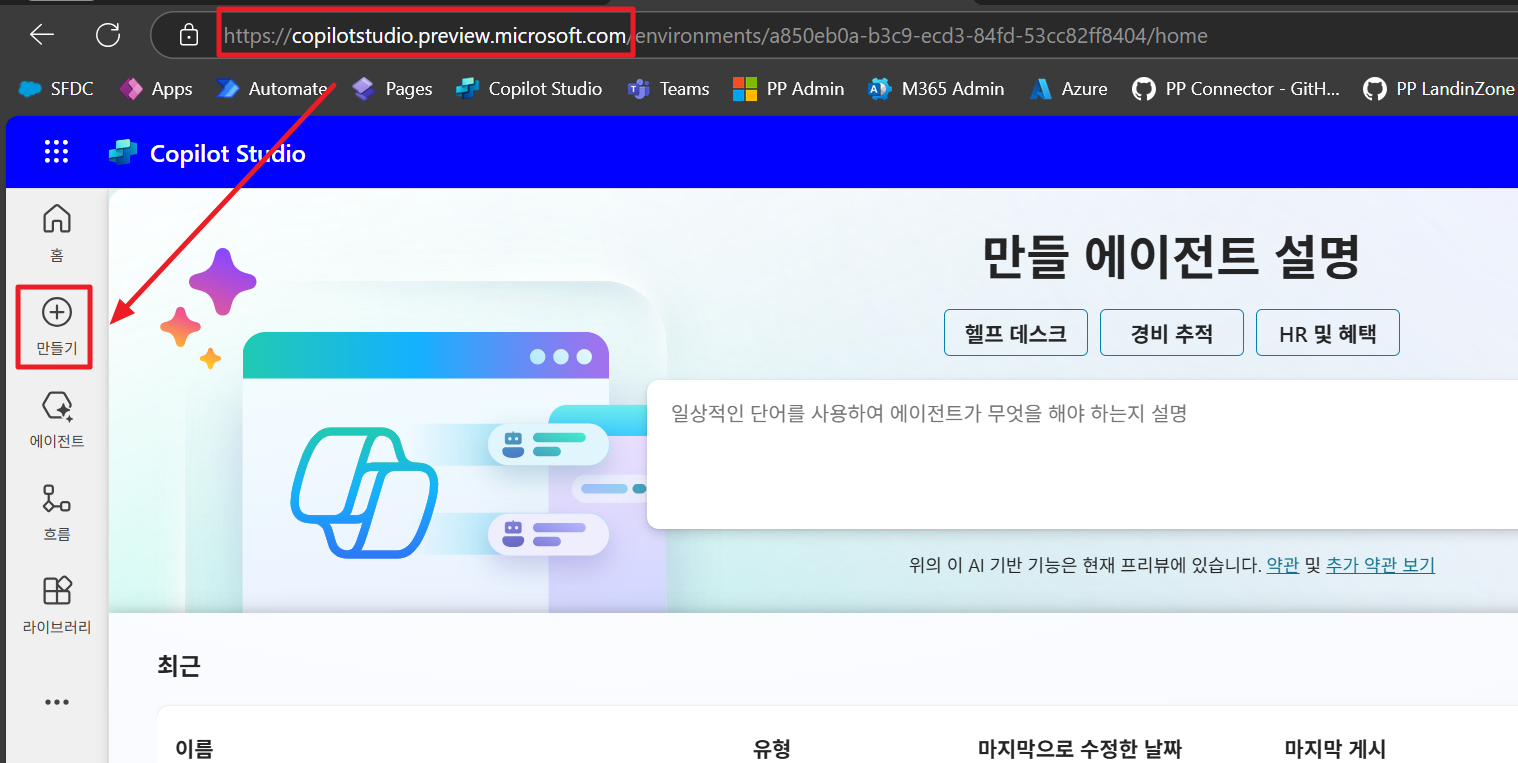The width and height of the screenshot is (1518, 763).
Task: Choose the 경비 추적 suggestion button
Action: coord(1172,333)
